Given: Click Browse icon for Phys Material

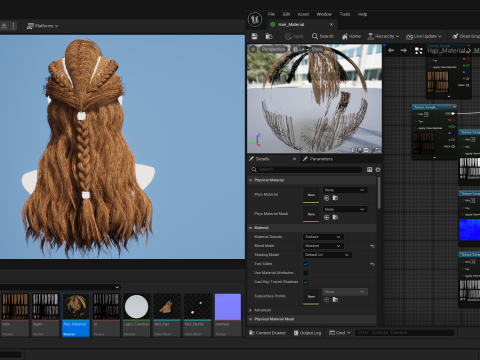Looking at the screenshot, I should (x=335, y=198).
